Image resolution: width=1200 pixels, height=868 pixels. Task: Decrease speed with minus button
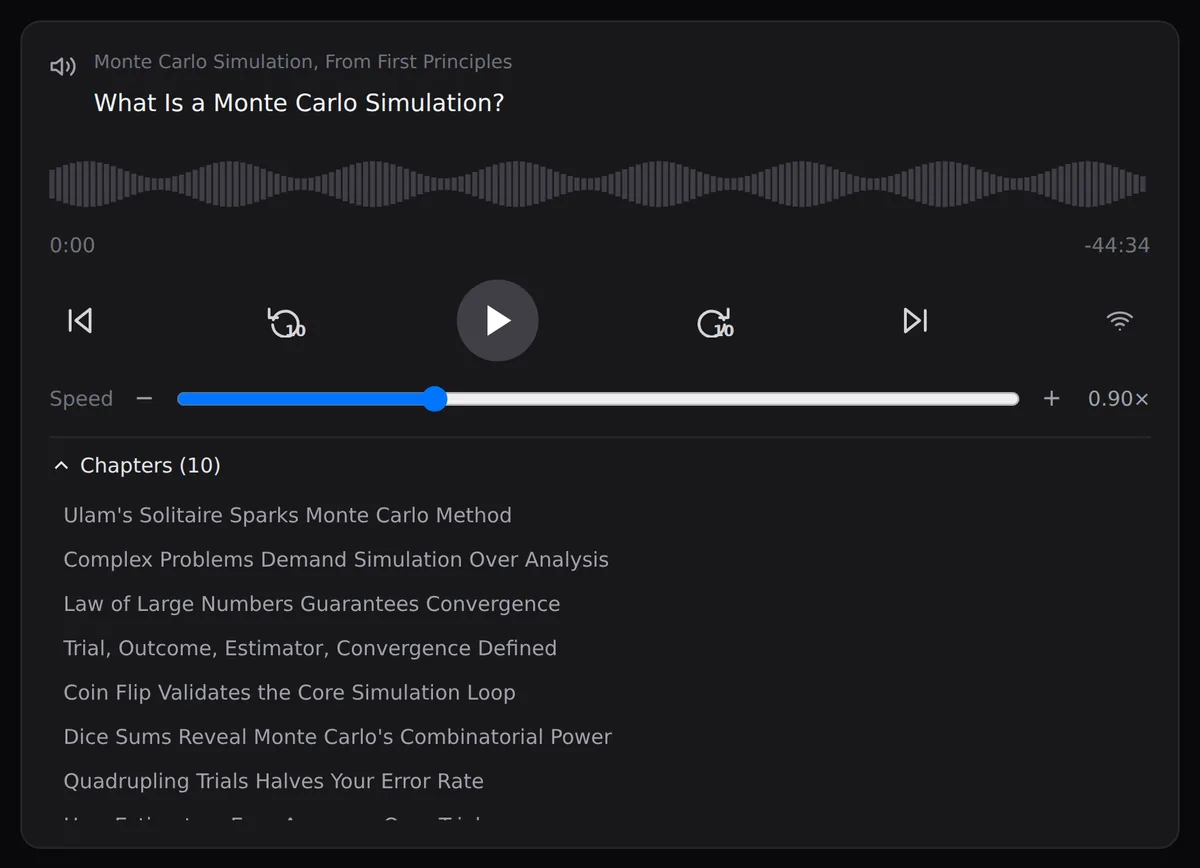pos(144,398)
